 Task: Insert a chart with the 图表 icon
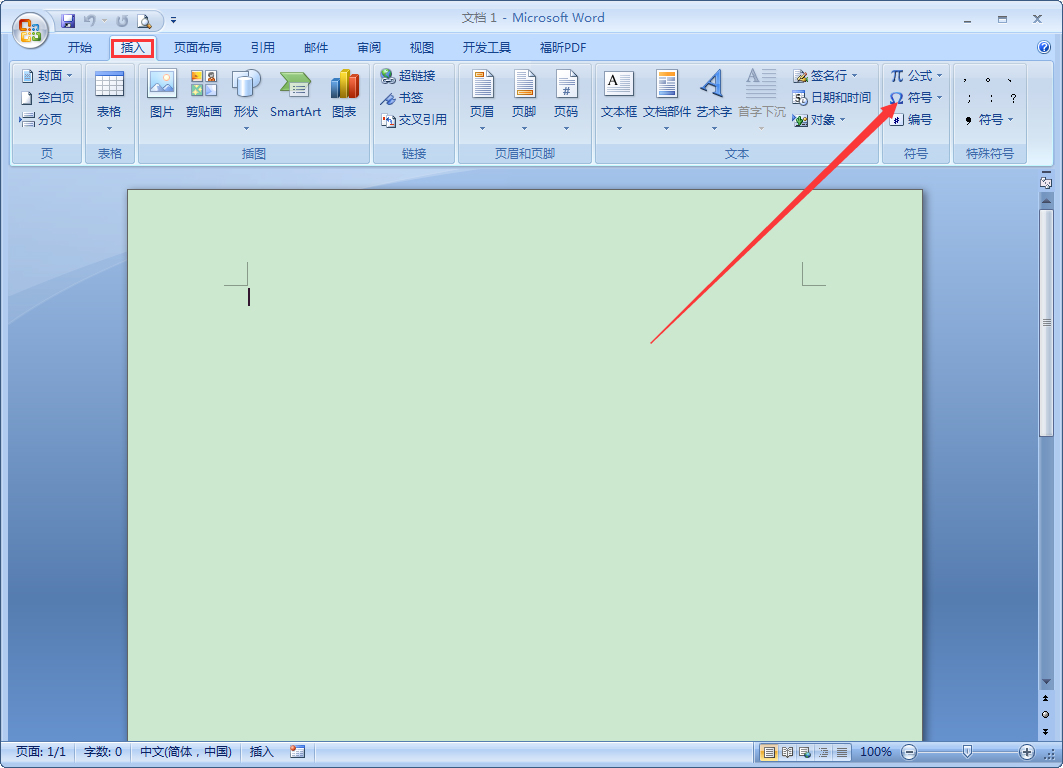click(344, 95)
